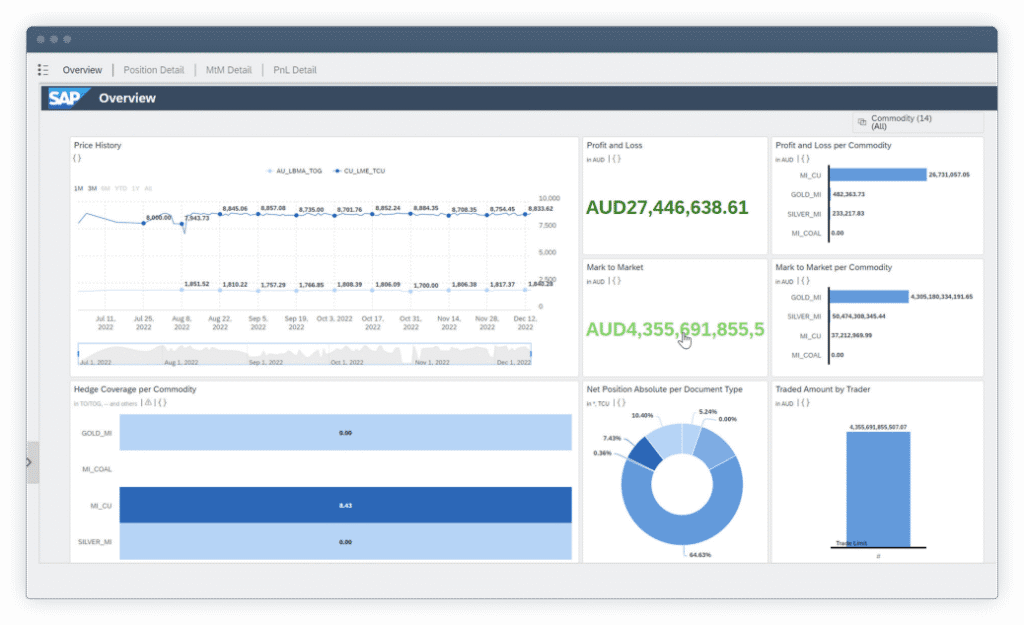
Task: Switch to the Position Detail tab
Action: tap(153, 70)
